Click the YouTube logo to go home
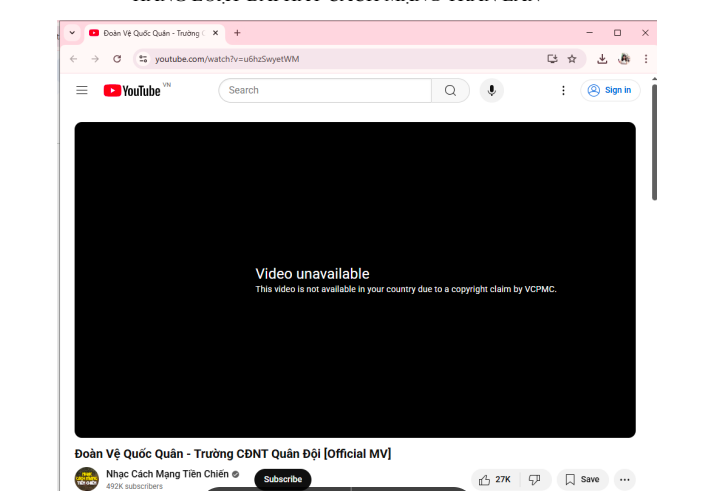 (x=132, y=90)
